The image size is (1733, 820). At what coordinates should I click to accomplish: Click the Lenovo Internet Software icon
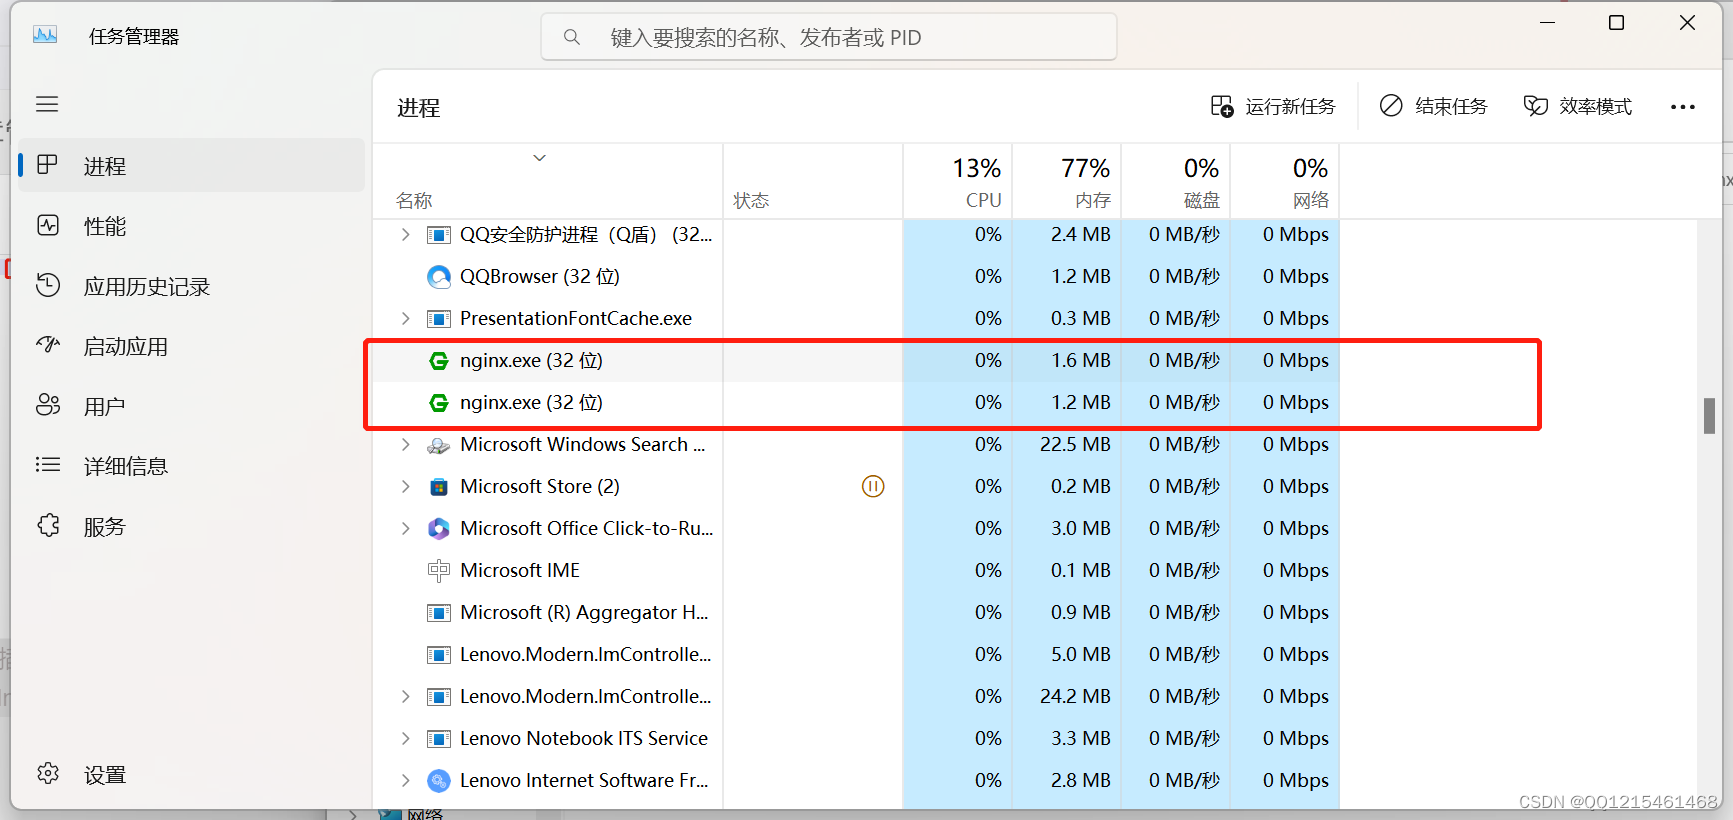(438, 780)
